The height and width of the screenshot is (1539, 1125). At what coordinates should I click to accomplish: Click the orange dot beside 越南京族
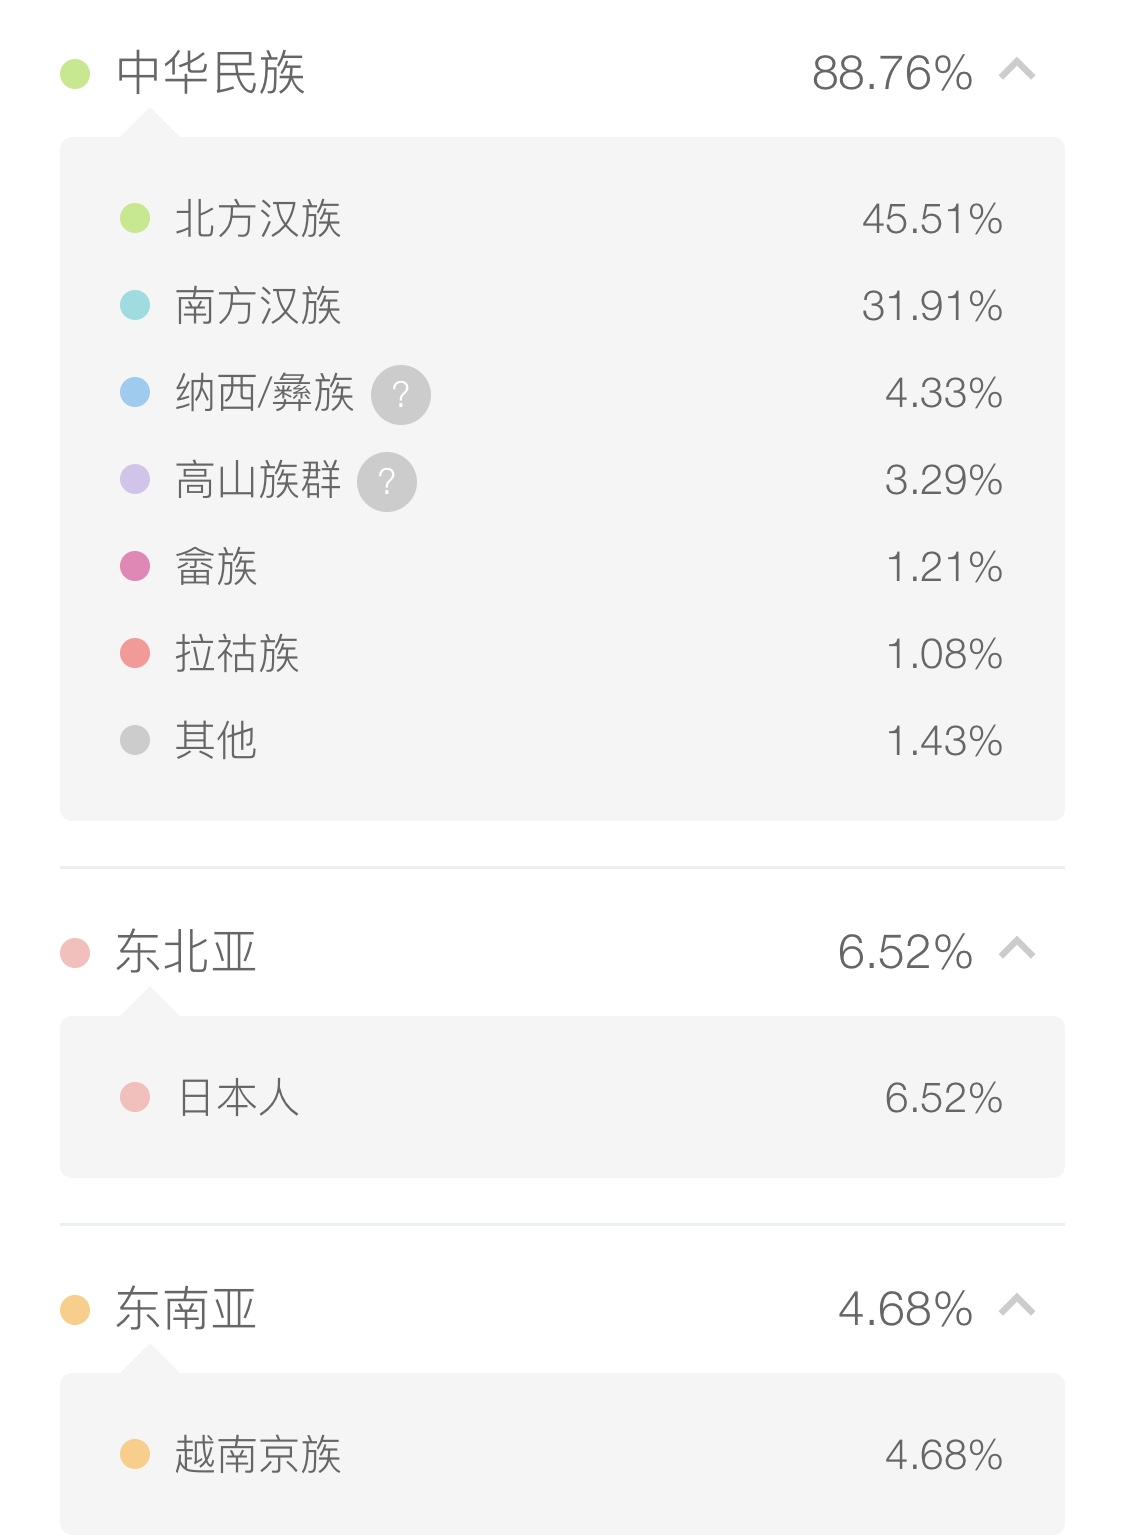(x=135, y=1454)
